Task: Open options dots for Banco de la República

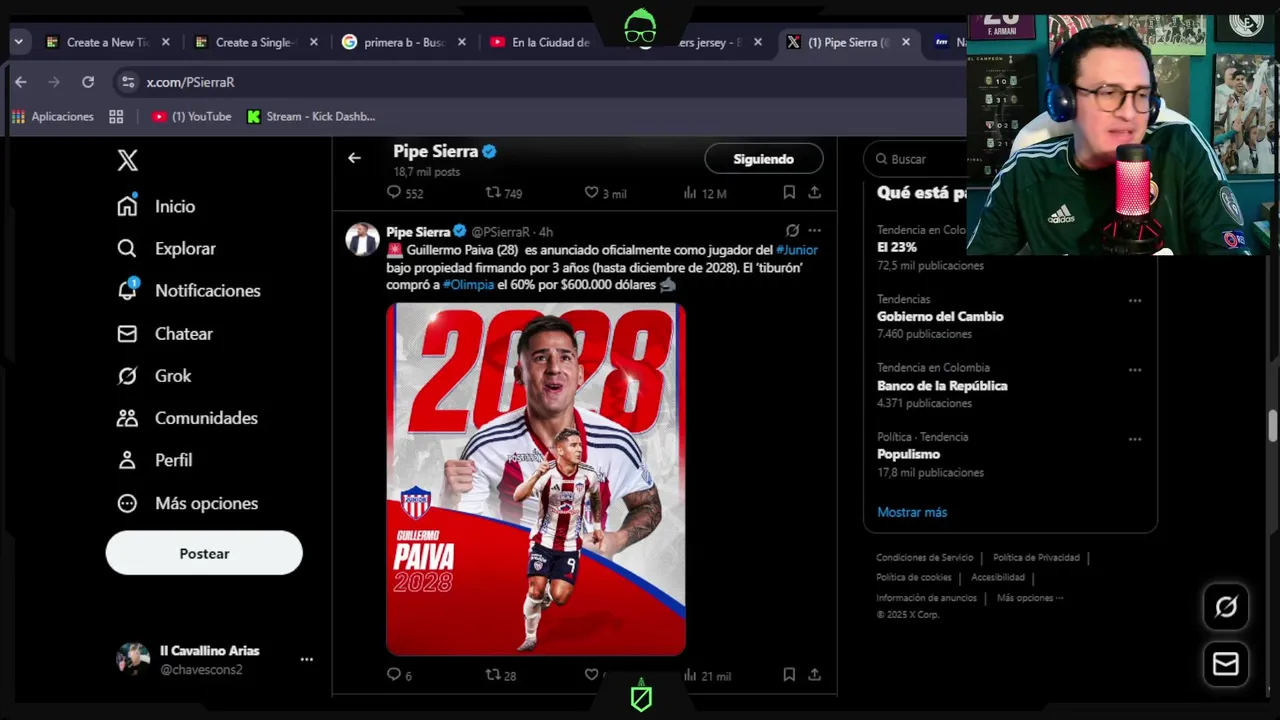Action: [1135, 370]
